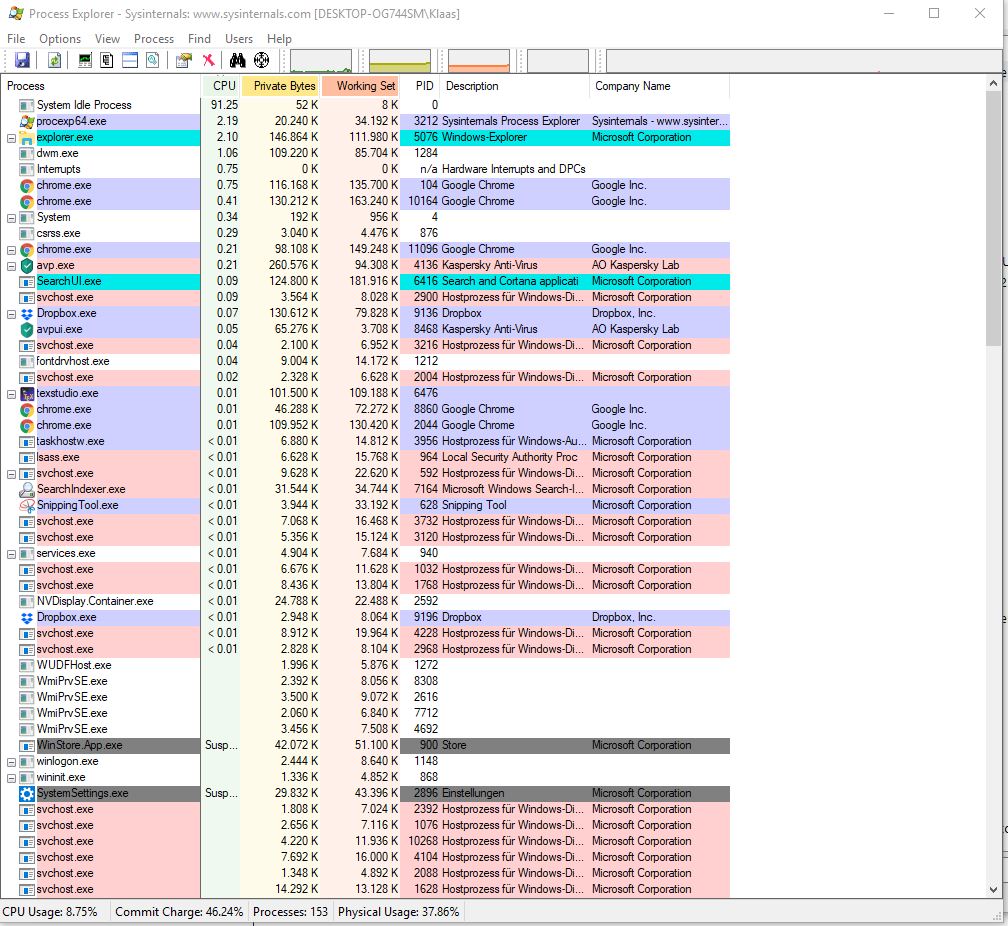Click the vertical scrollbar thumb
The width and height of the screenshot is (1008, 926).
(x=993, y=217)
